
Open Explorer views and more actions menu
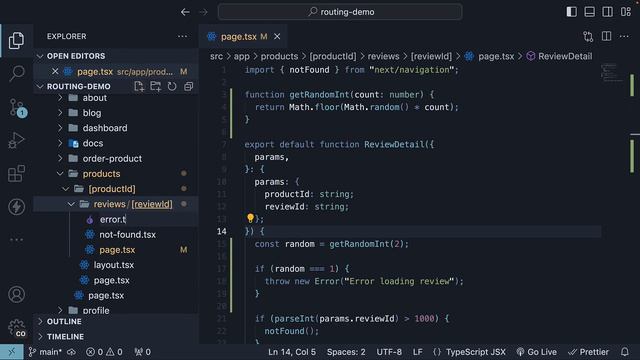click(182, 36)
